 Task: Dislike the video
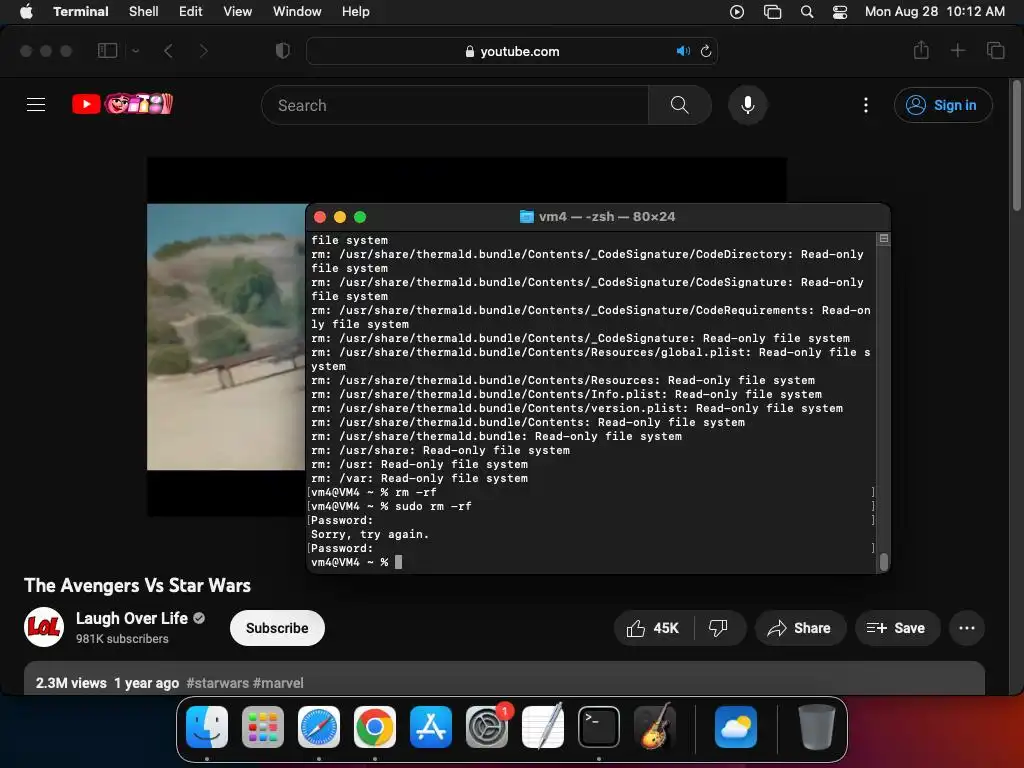click(718, 628)
